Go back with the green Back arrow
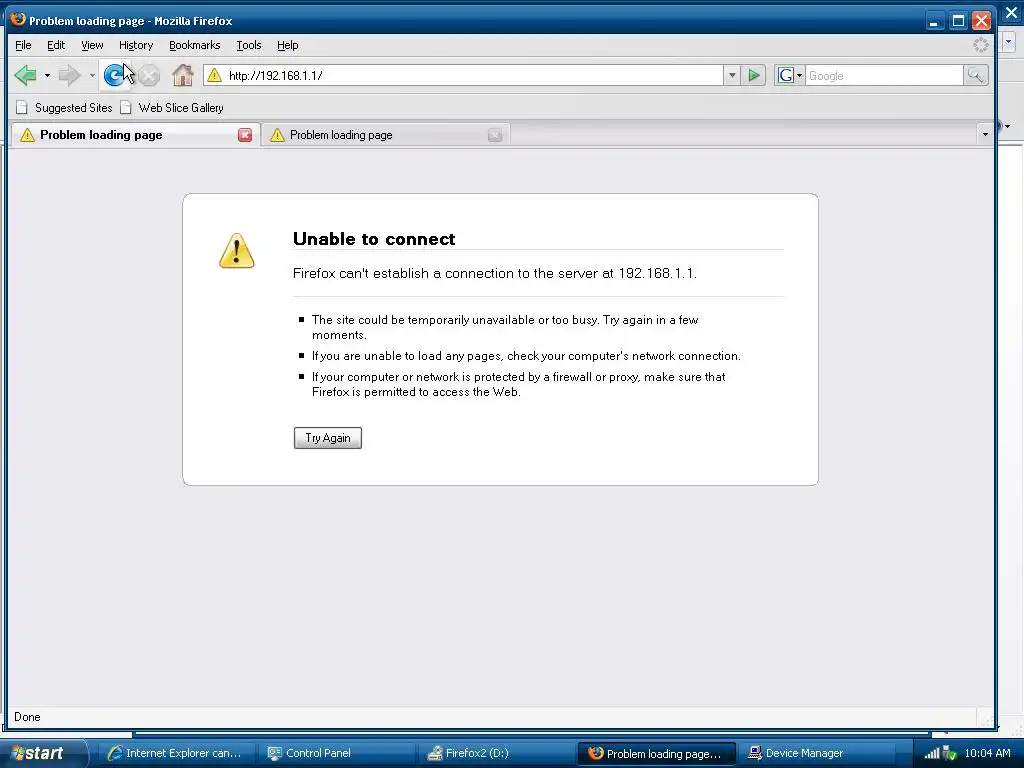 coord(25,75)
